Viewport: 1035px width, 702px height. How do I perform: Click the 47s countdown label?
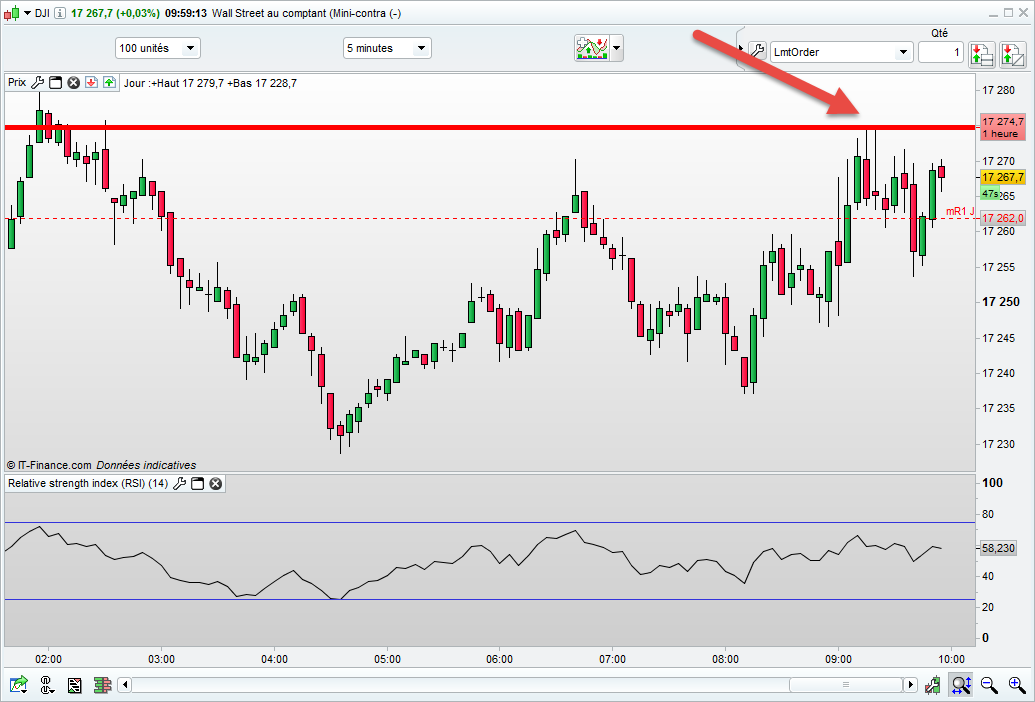pyautogui.click(x=990, y=194)
